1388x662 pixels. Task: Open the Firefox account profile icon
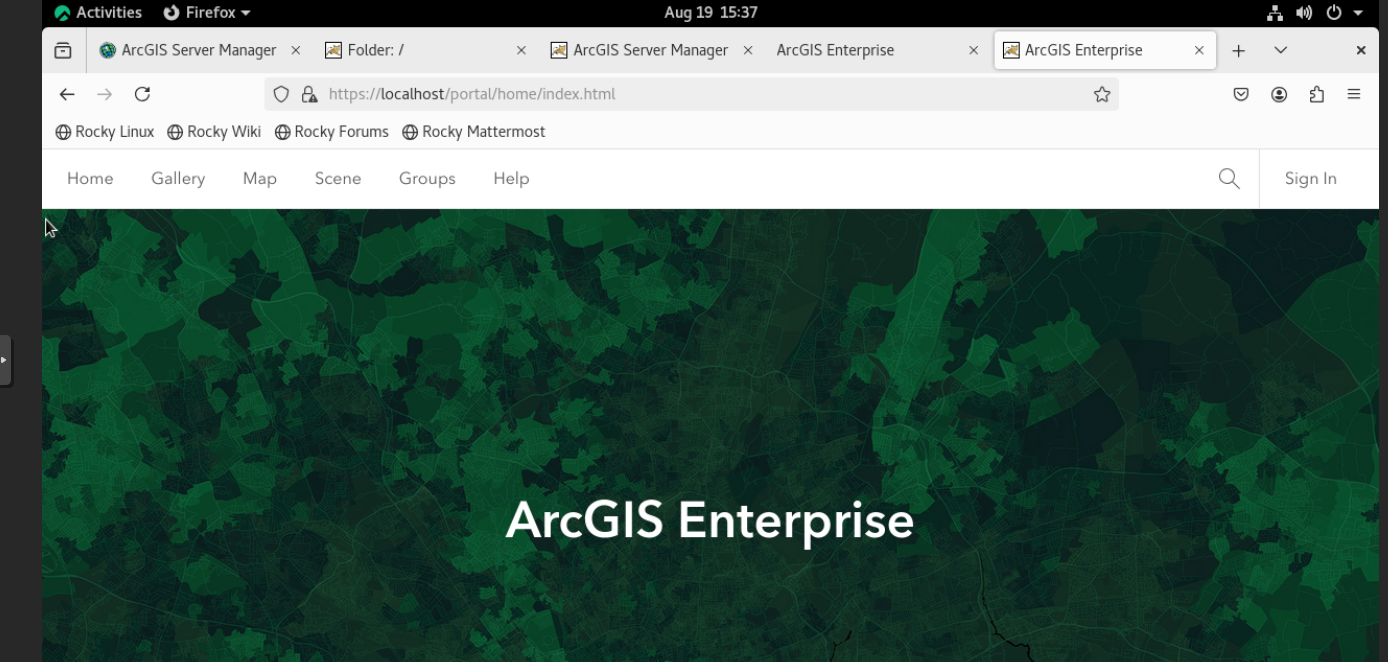(1279, 94)
